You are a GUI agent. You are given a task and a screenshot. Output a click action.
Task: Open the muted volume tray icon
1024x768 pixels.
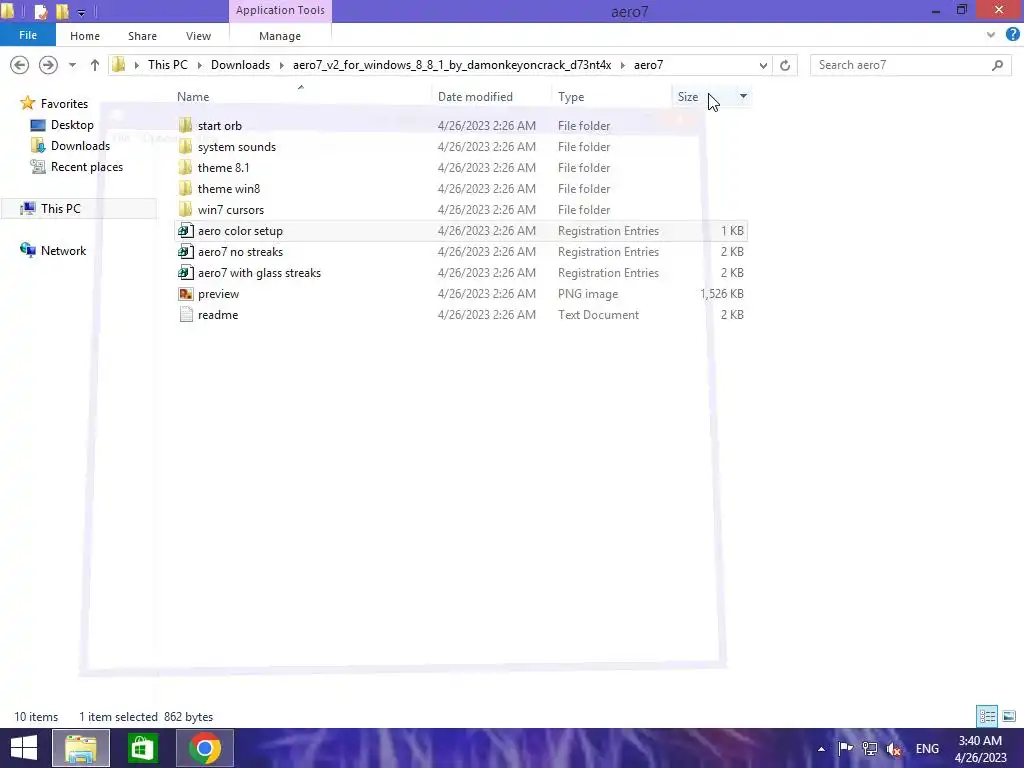893,749
